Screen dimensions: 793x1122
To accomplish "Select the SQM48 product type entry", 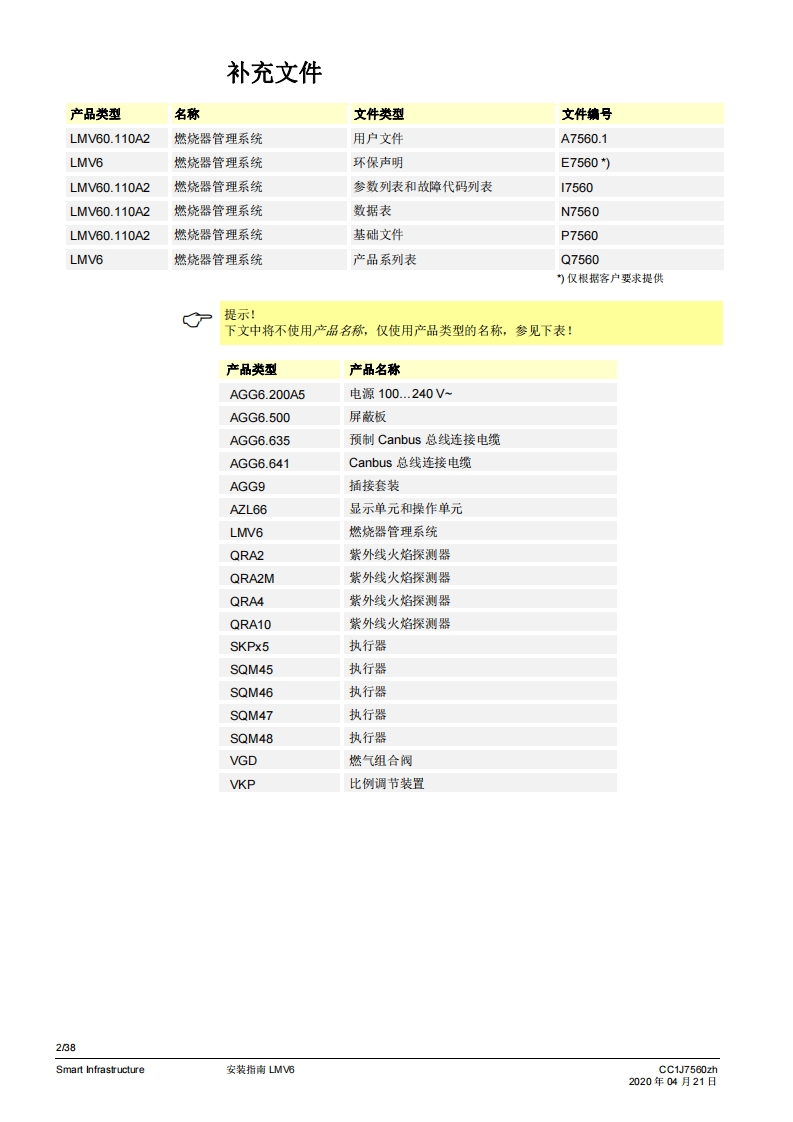I will [251, 738].
